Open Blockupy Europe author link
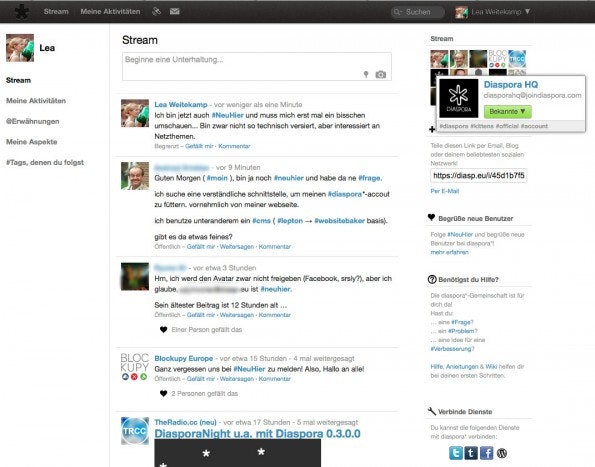Screen dimensions: 595x467 click(184, 359)
